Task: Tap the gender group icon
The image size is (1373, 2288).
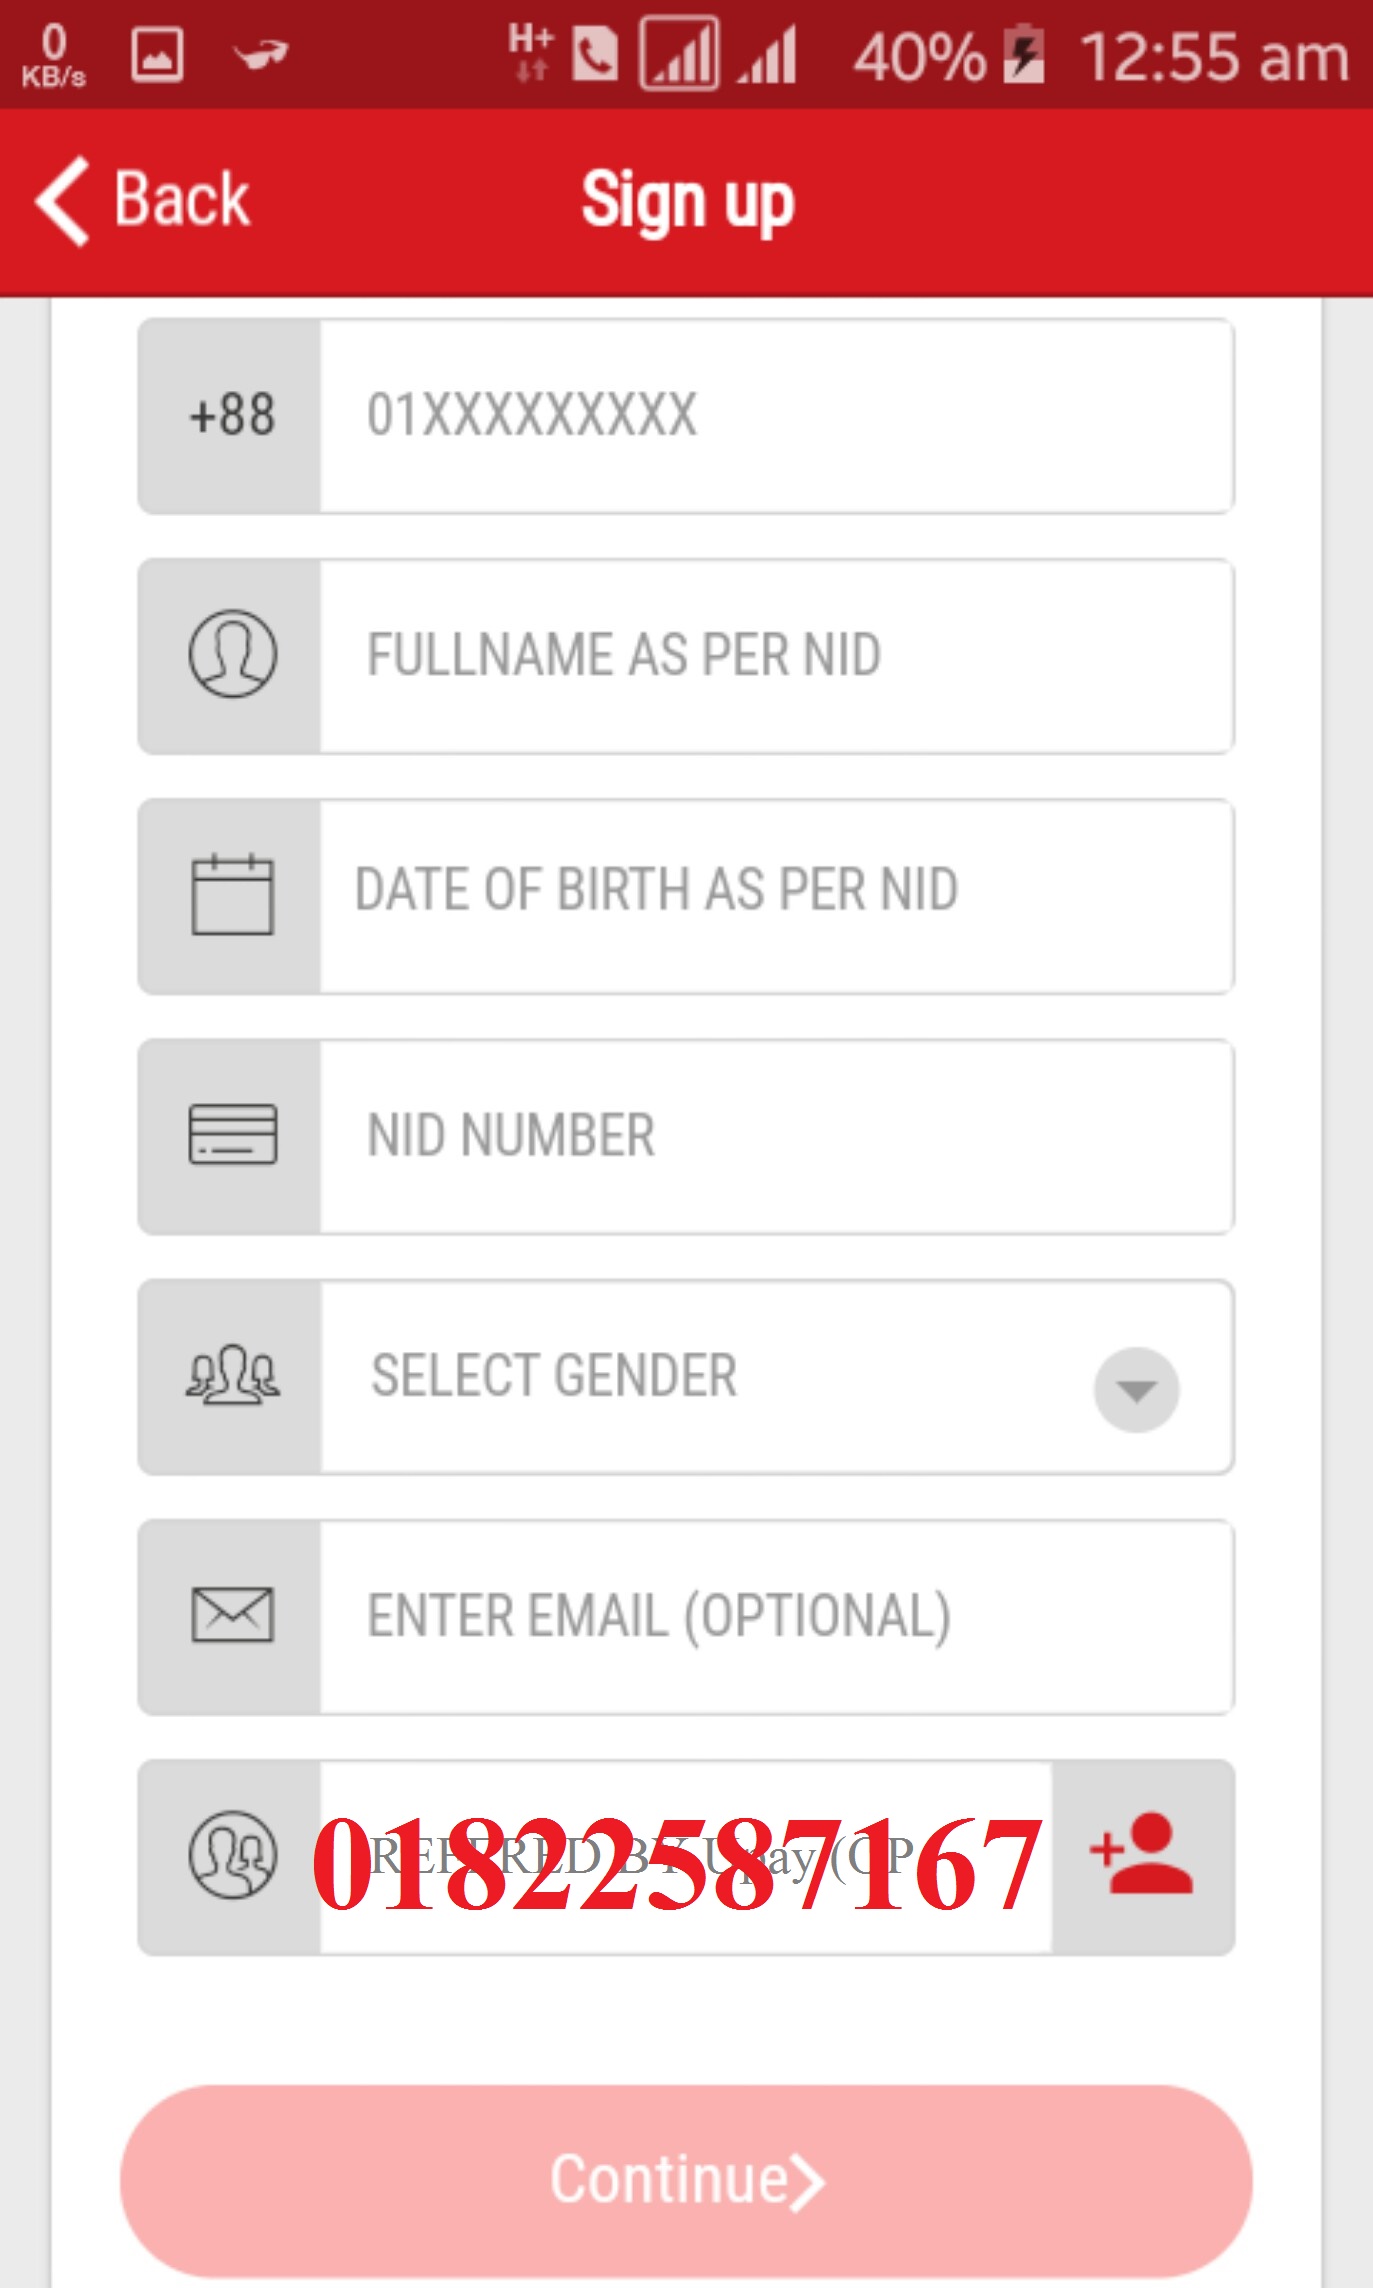Action: coord(232,1375)
